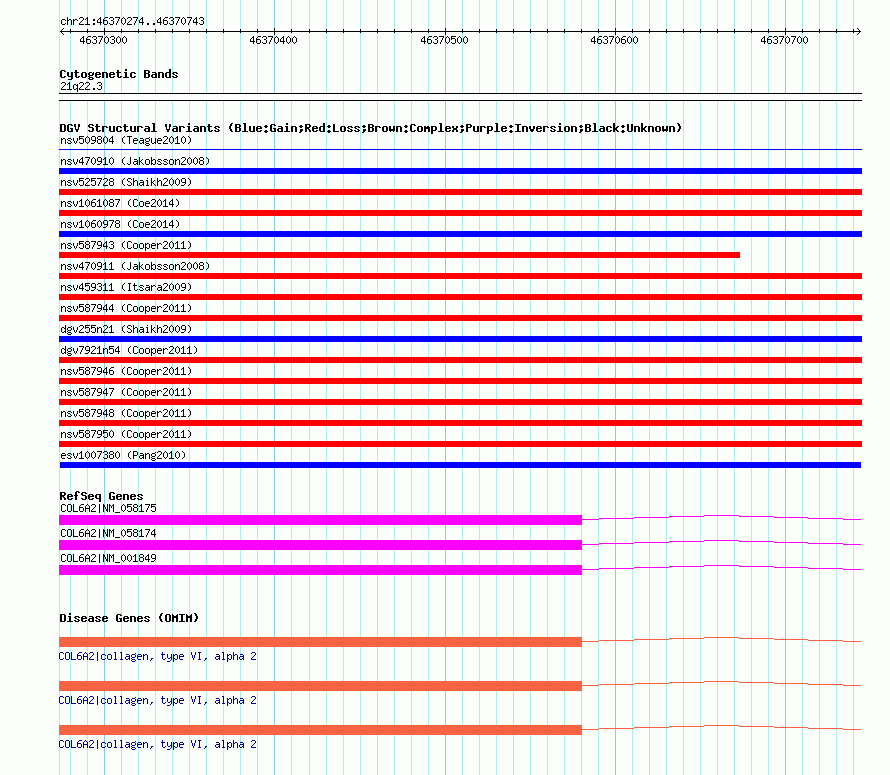Click ruler position 46370700

click(x=784, y=40)
